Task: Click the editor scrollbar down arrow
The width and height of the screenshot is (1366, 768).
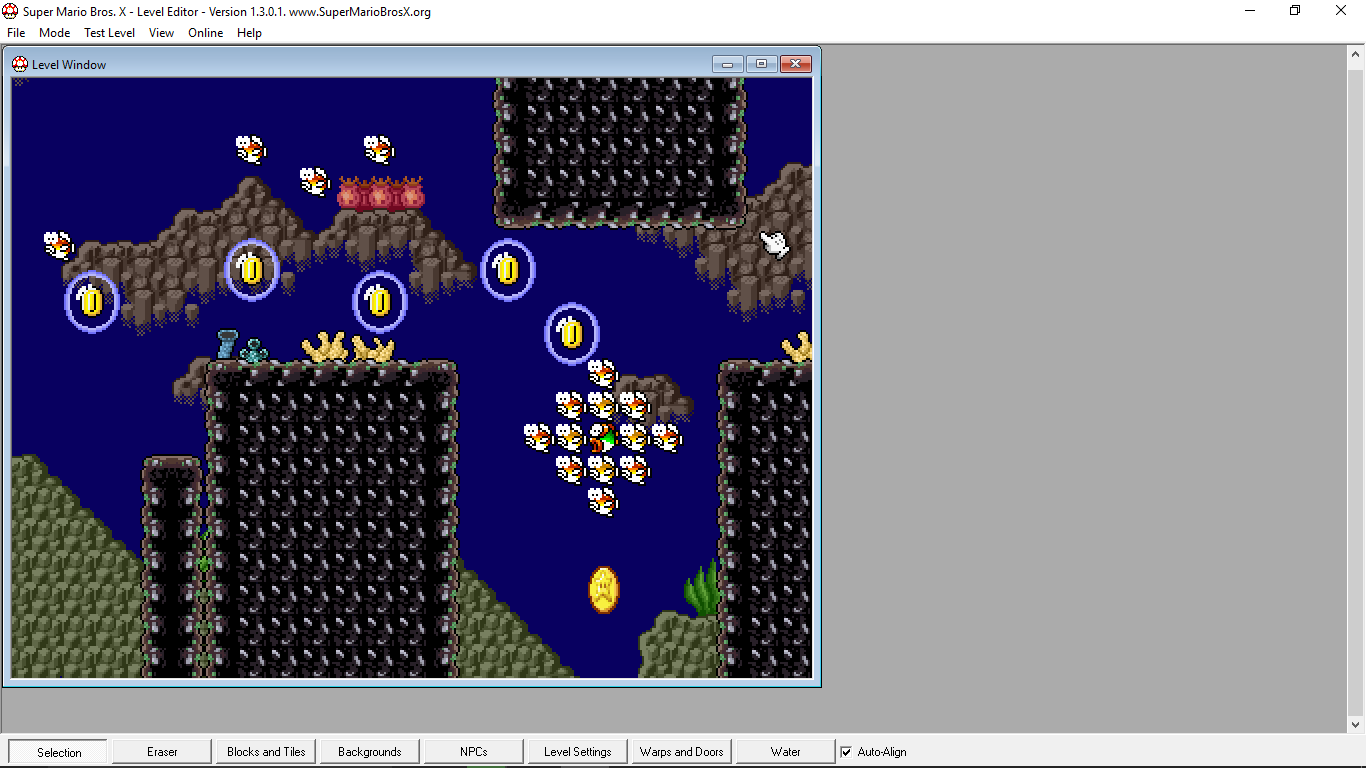Action: 1357,725
